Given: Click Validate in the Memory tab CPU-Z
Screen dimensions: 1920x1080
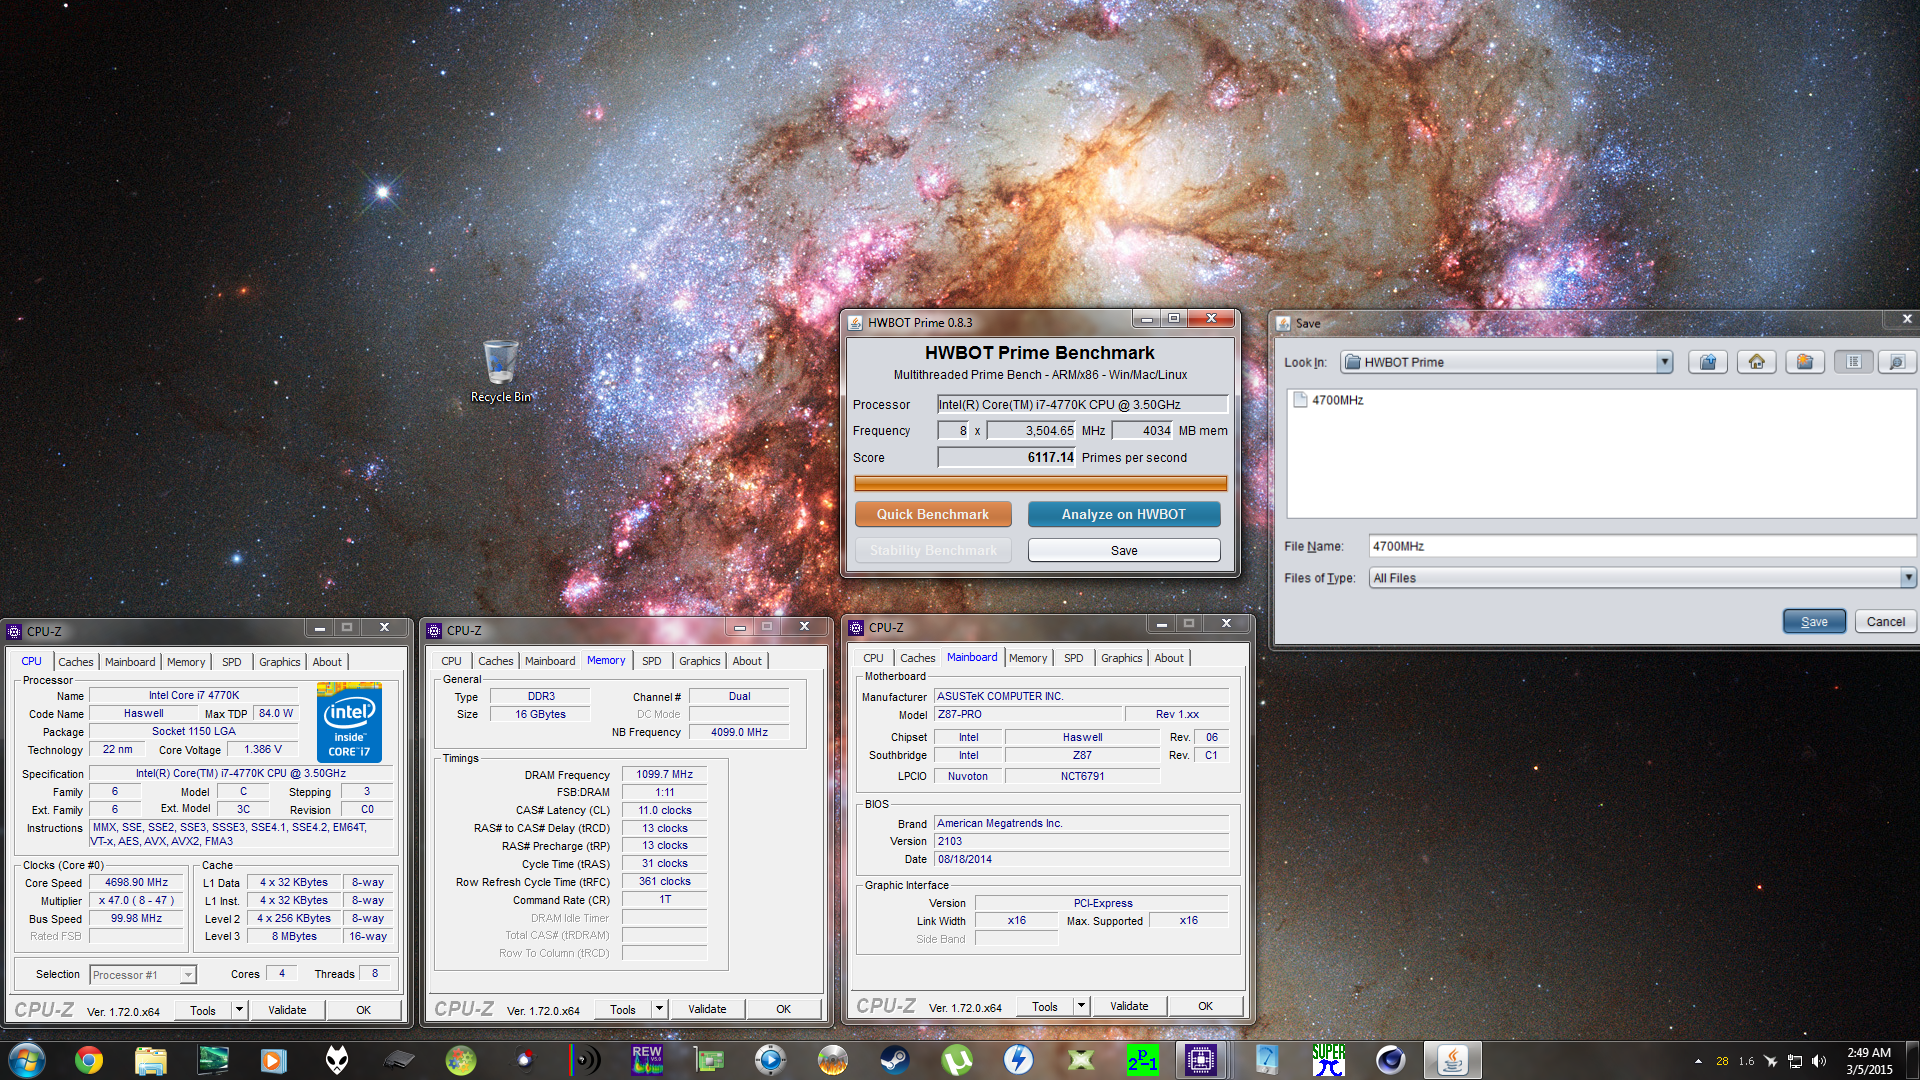Looking at the screenshot, I should point(707,1009).
